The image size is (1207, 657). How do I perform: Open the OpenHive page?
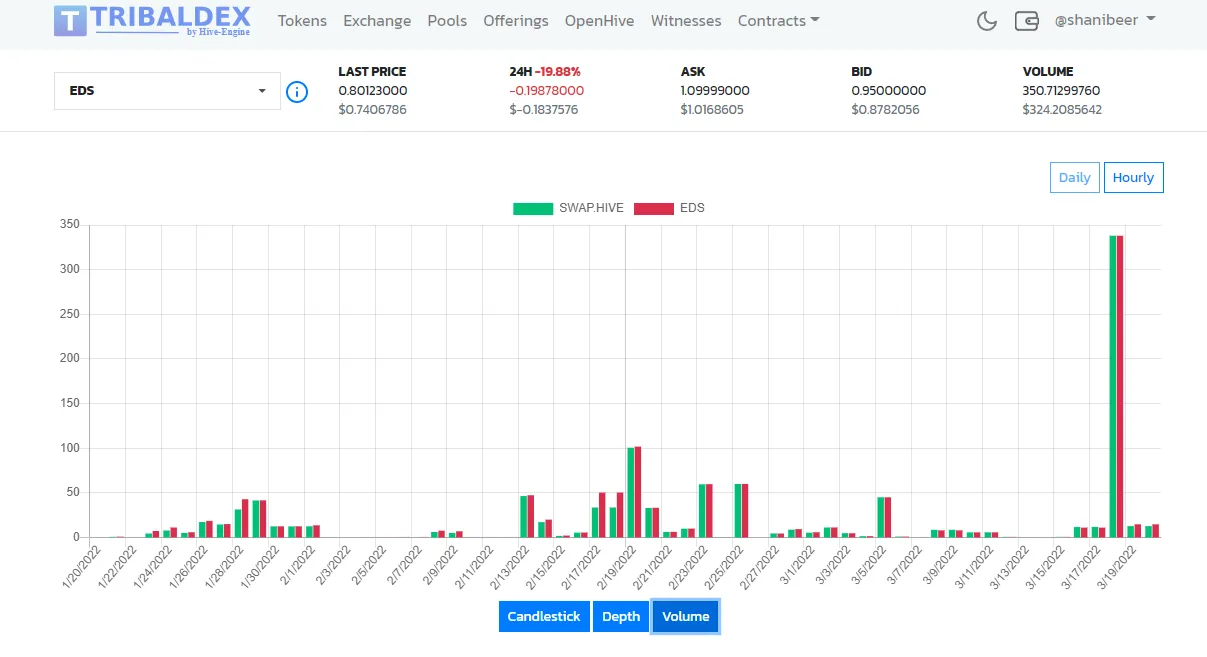pyautogui.click(x=599, y=20)
